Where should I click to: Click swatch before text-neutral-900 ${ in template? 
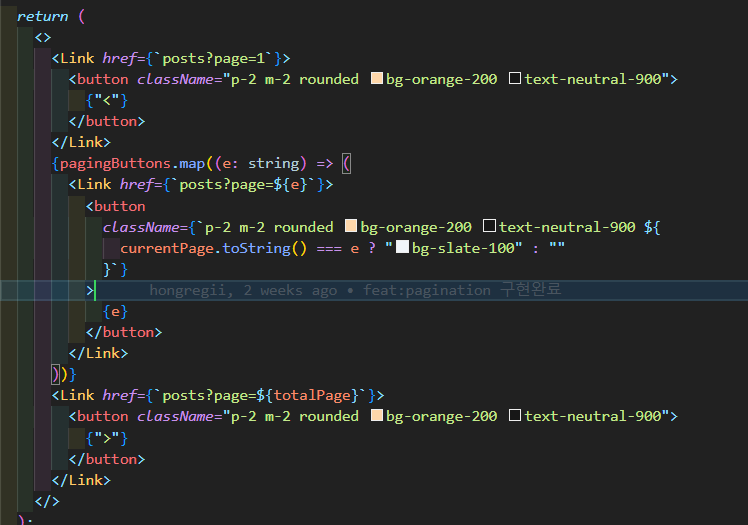489,226
